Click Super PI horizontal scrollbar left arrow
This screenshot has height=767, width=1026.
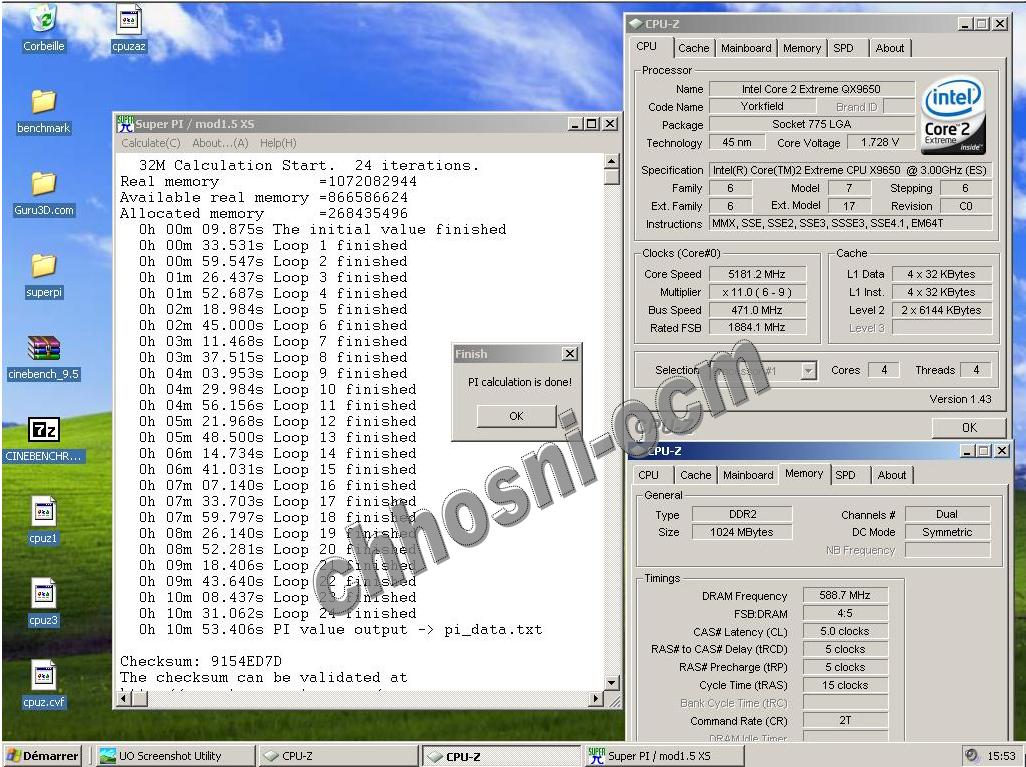pyautogui.click(x=124, y=699)
